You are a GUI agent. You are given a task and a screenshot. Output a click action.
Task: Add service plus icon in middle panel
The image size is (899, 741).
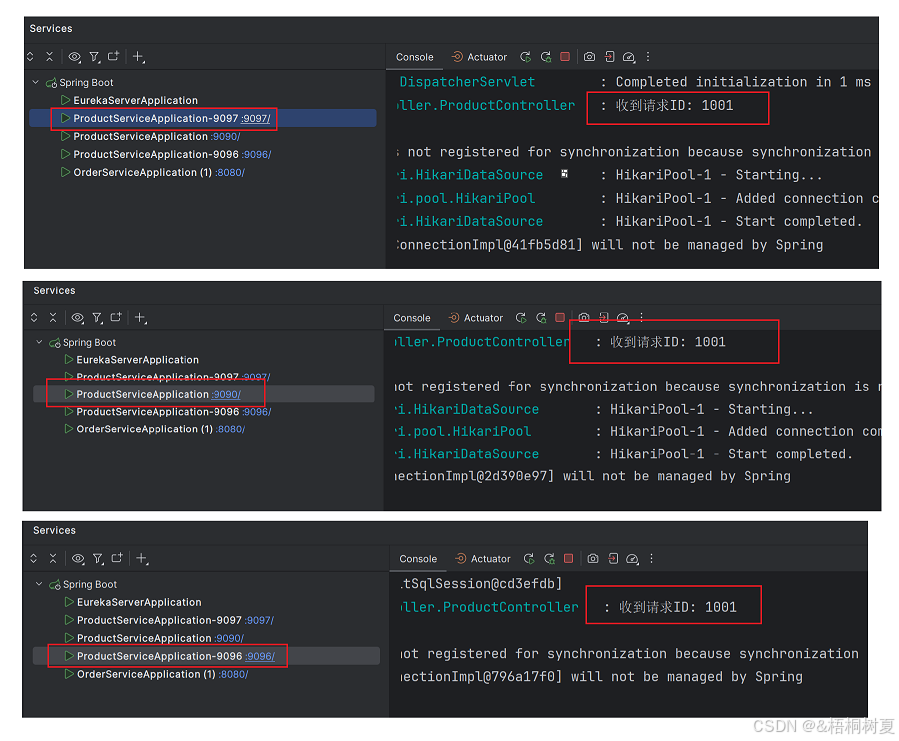(x=140, y=318)
